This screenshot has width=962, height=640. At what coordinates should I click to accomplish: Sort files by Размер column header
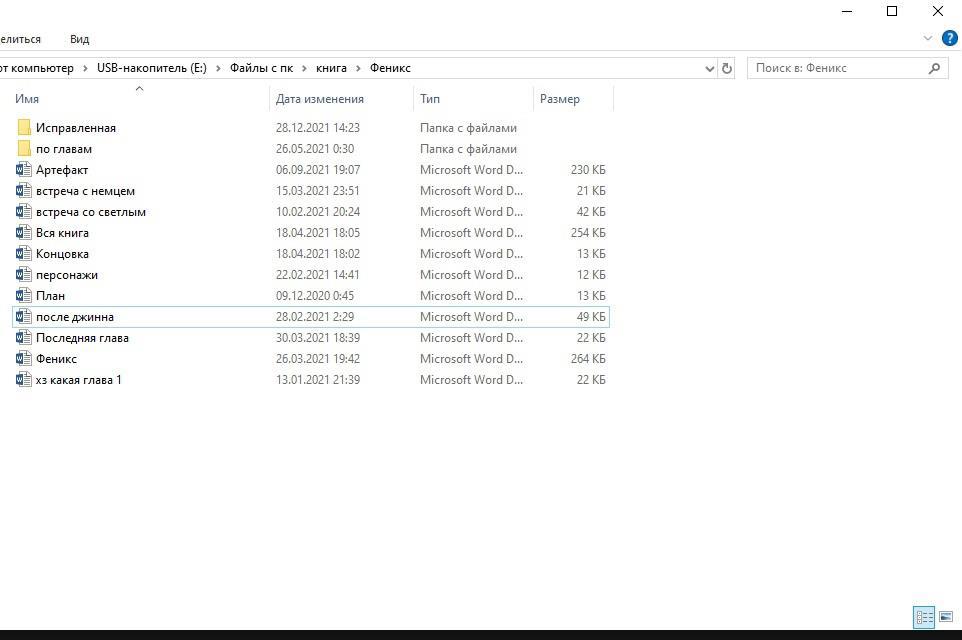pyautogui.click(x=560, y=99)
